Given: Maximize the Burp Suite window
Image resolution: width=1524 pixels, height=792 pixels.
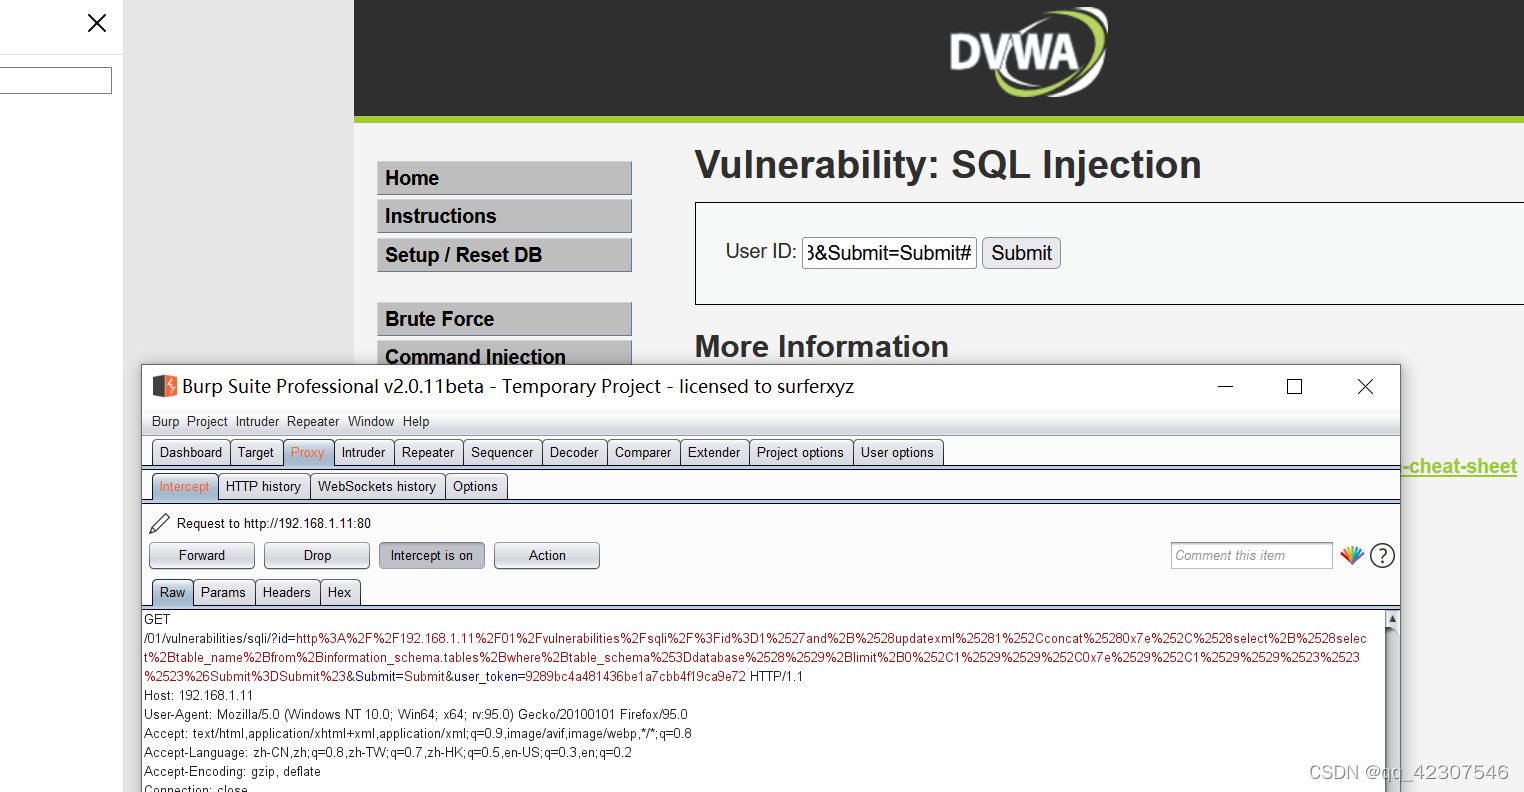Looking at the screenshot, I should [1294, 386].
